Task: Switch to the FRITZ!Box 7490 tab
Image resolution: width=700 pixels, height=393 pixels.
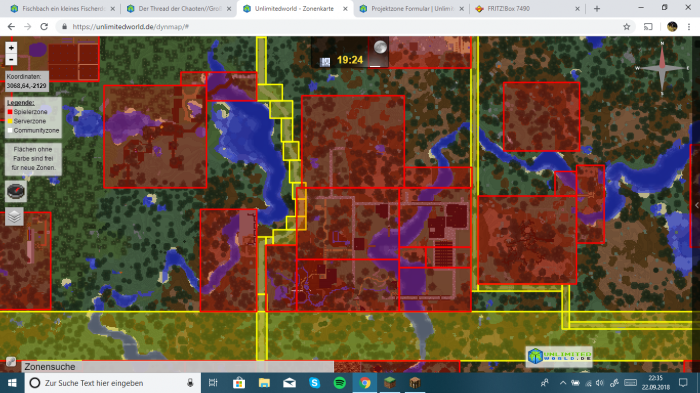Action: (x=527, y=8)
